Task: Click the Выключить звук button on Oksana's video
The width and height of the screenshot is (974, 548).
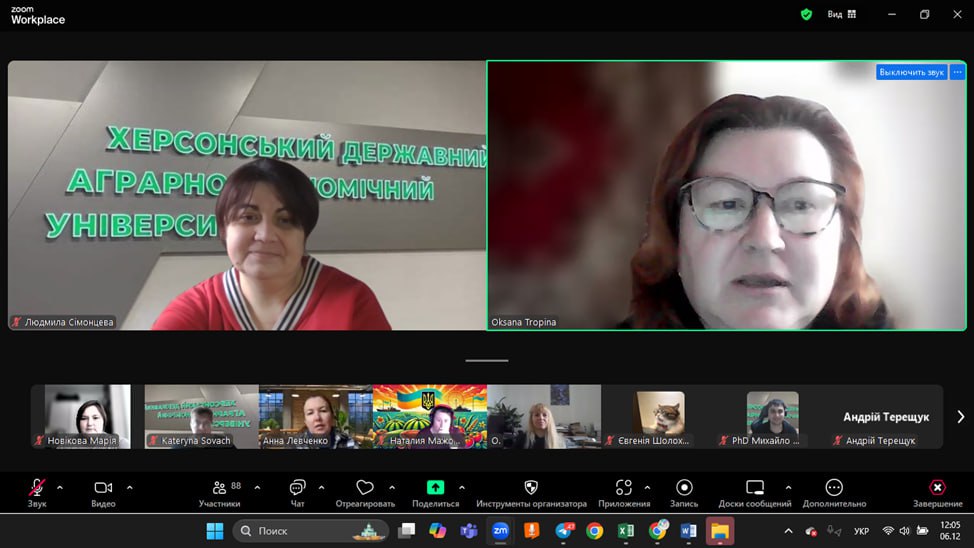Action: point(911,72)
